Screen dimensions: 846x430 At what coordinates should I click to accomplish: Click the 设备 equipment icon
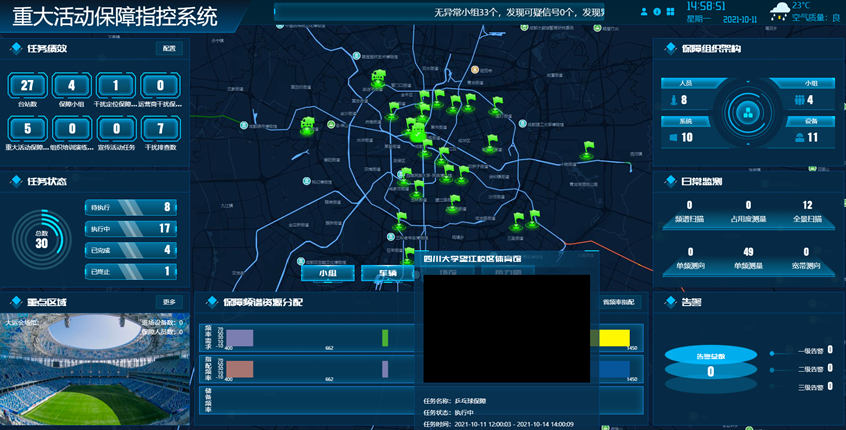799,137
